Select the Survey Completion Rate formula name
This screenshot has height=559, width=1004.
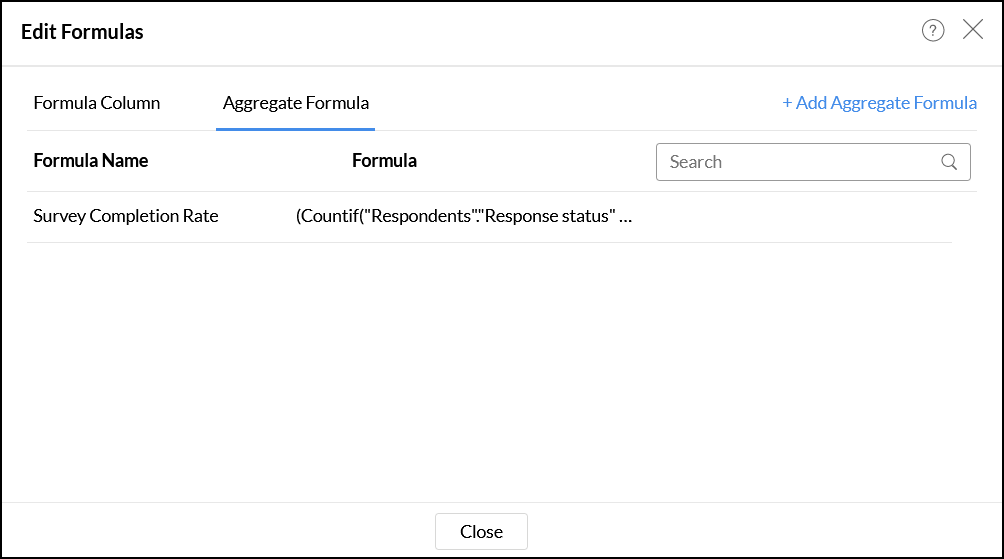[x=126, y=216]
